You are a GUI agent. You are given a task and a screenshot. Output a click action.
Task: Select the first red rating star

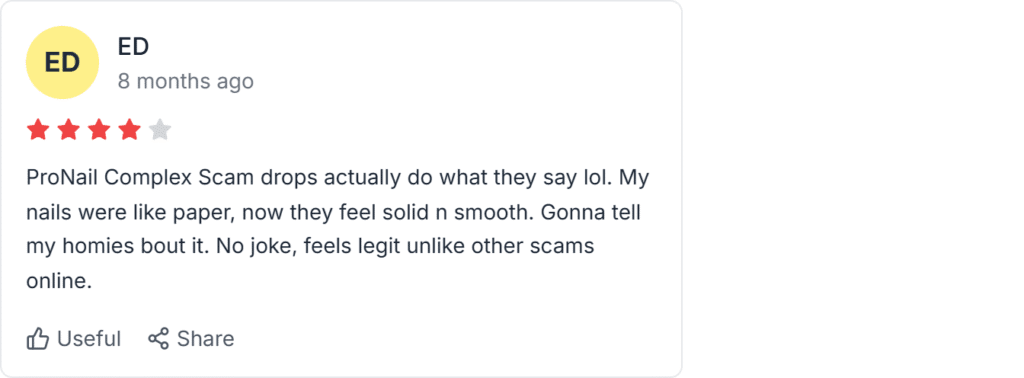(x=38, y=130)
